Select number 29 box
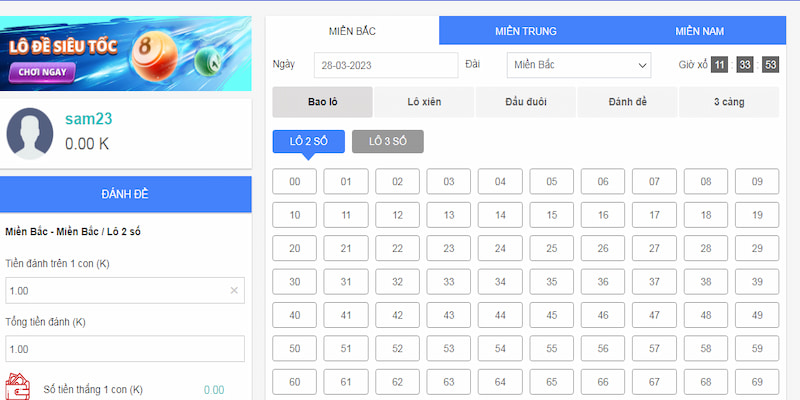Screen dimensions: 800x400 pos(757,248)
